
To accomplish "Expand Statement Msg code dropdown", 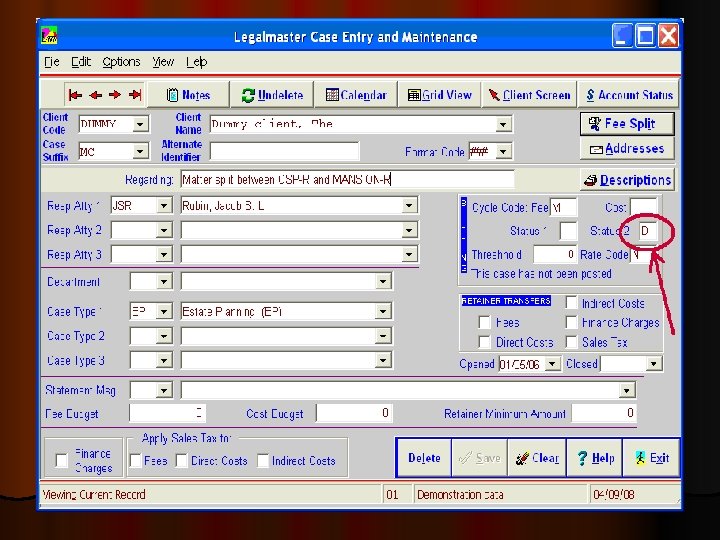I will pos(164,390).
